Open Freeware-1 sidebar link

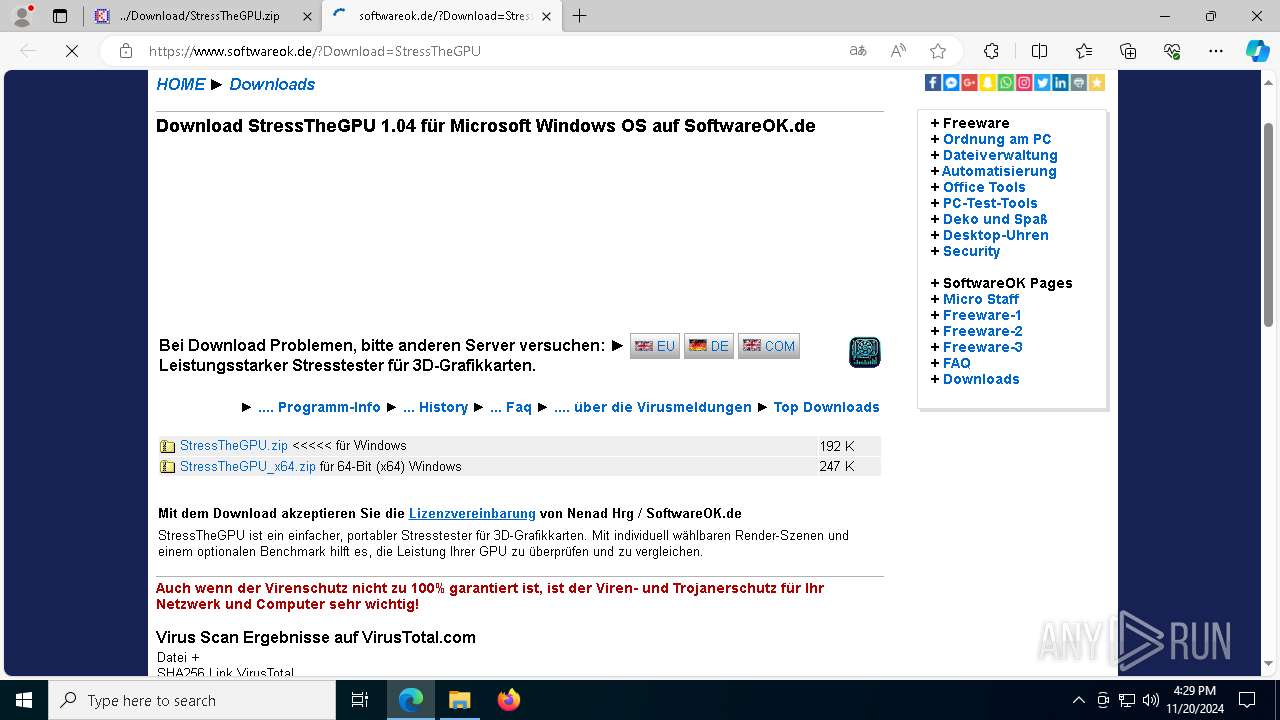pyautogui.click(x=983, y=315)
